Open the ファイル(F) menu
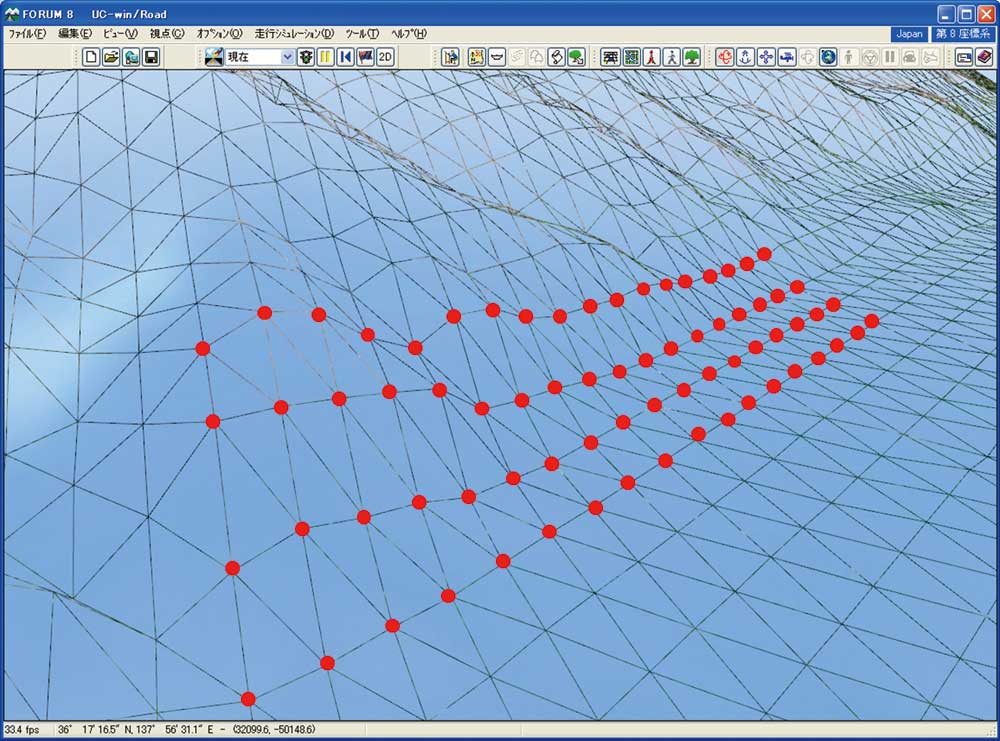 tap(27, 34)
